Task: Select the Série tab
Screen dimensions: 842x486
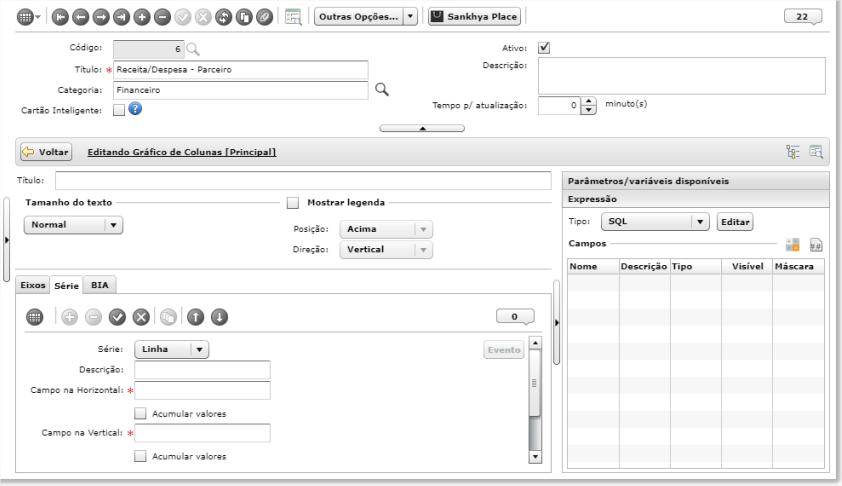Action: (67, 286)
